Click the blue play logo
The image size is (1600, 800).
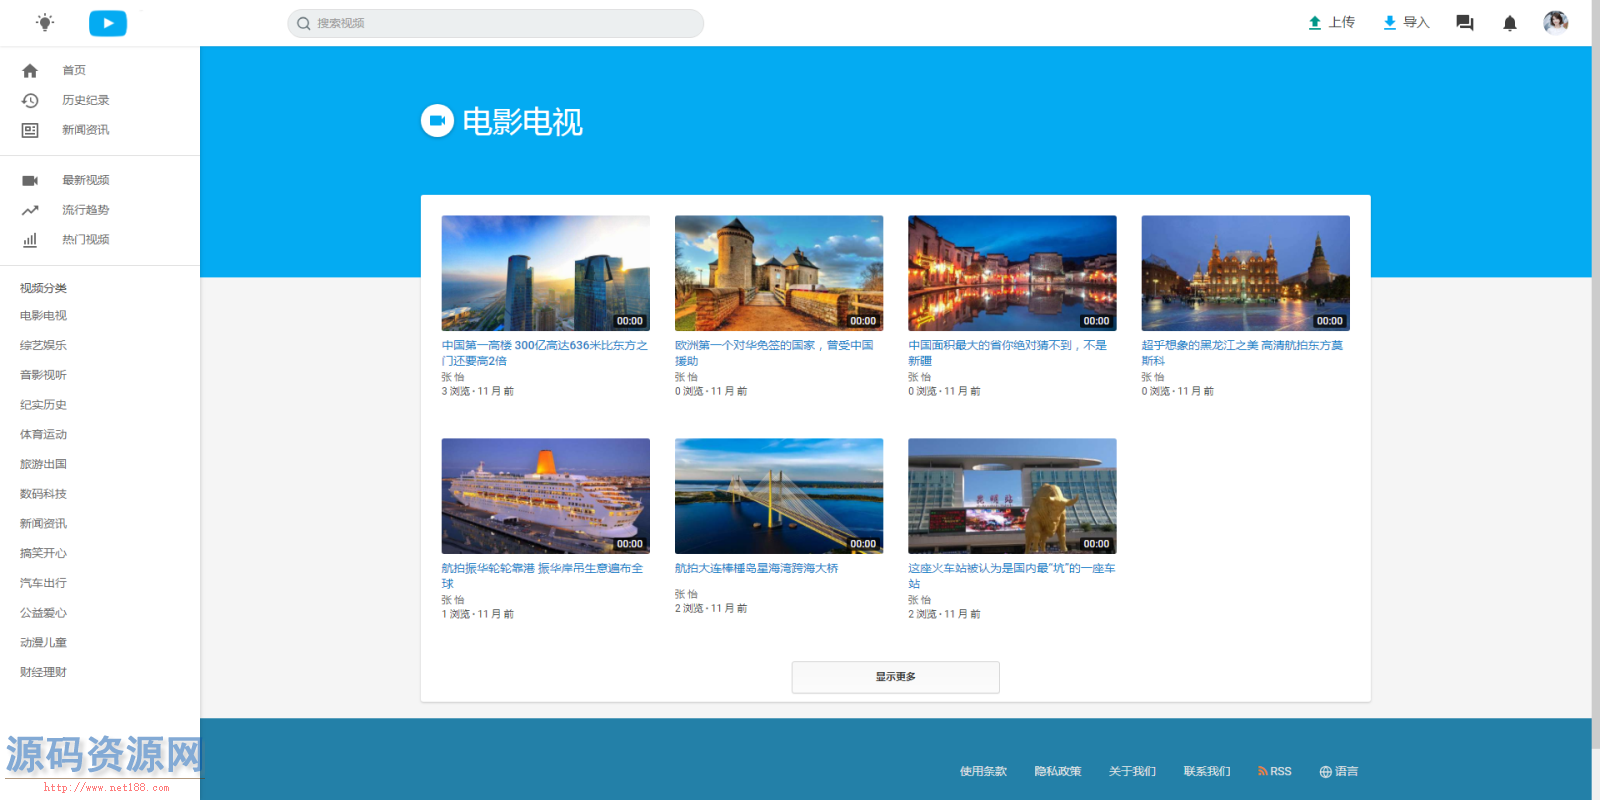(108, 23)
